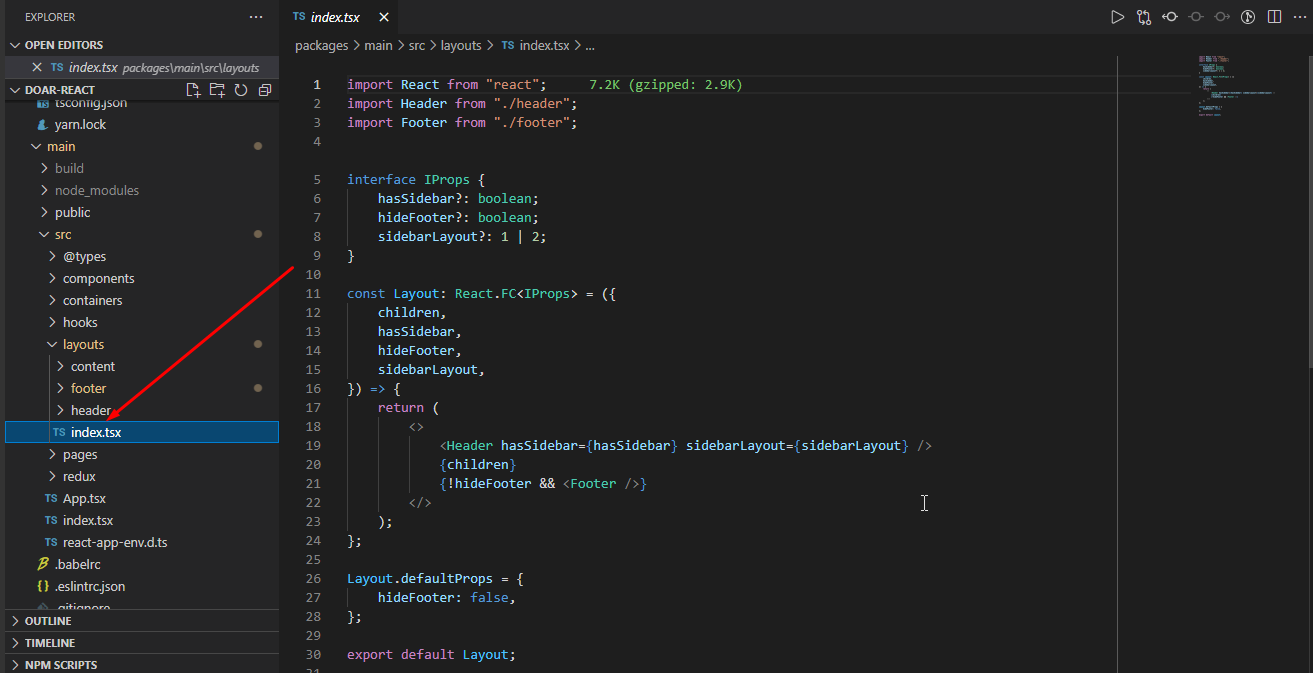Expand the footer folder

[142, 388]
